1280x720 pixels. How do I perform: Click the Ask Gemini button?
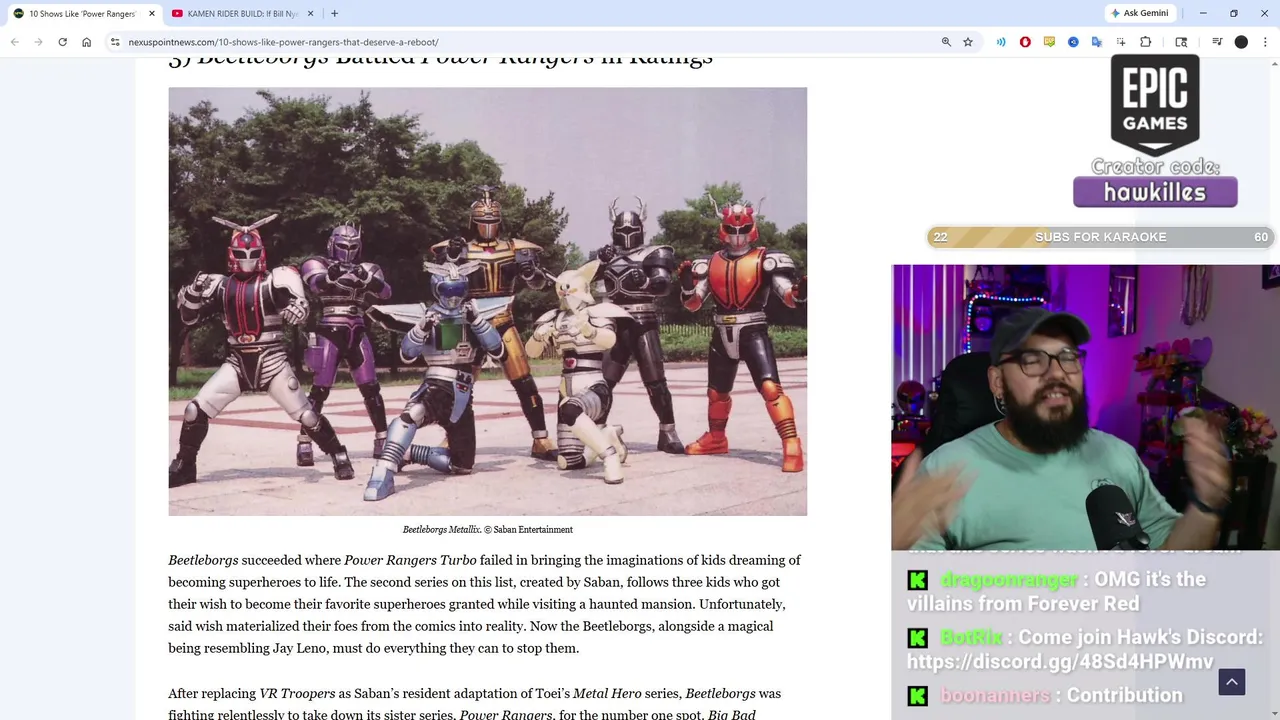point(1139,13)
